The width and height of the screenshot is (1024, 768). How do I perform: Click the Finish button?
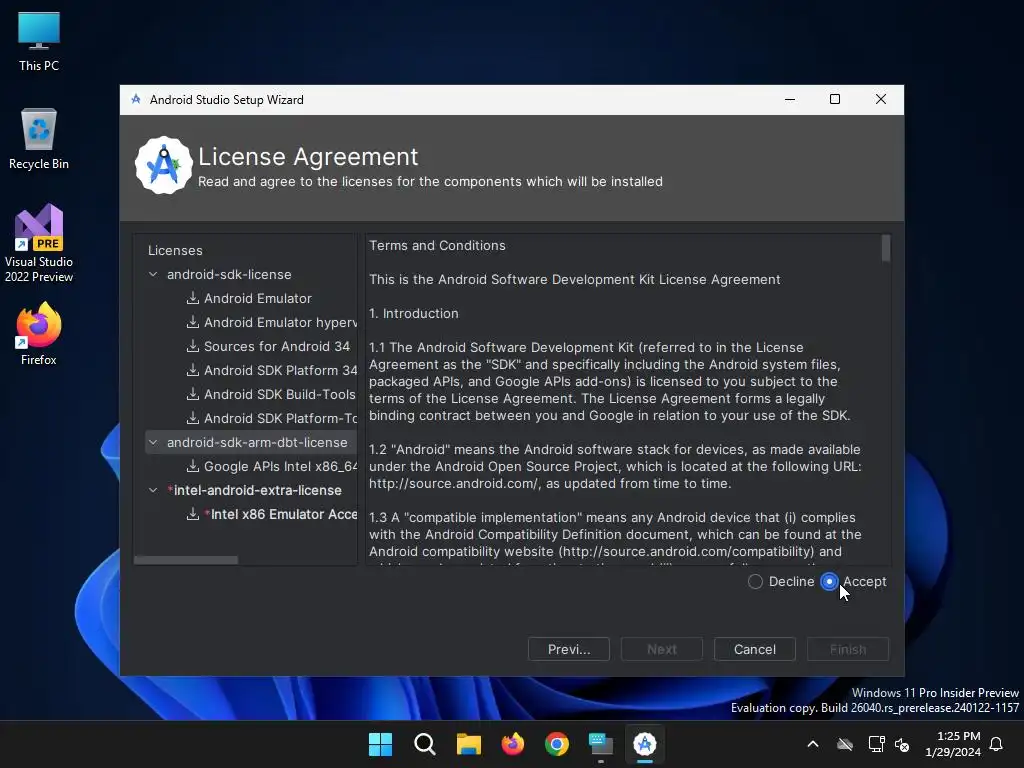(x=848, y=649)
